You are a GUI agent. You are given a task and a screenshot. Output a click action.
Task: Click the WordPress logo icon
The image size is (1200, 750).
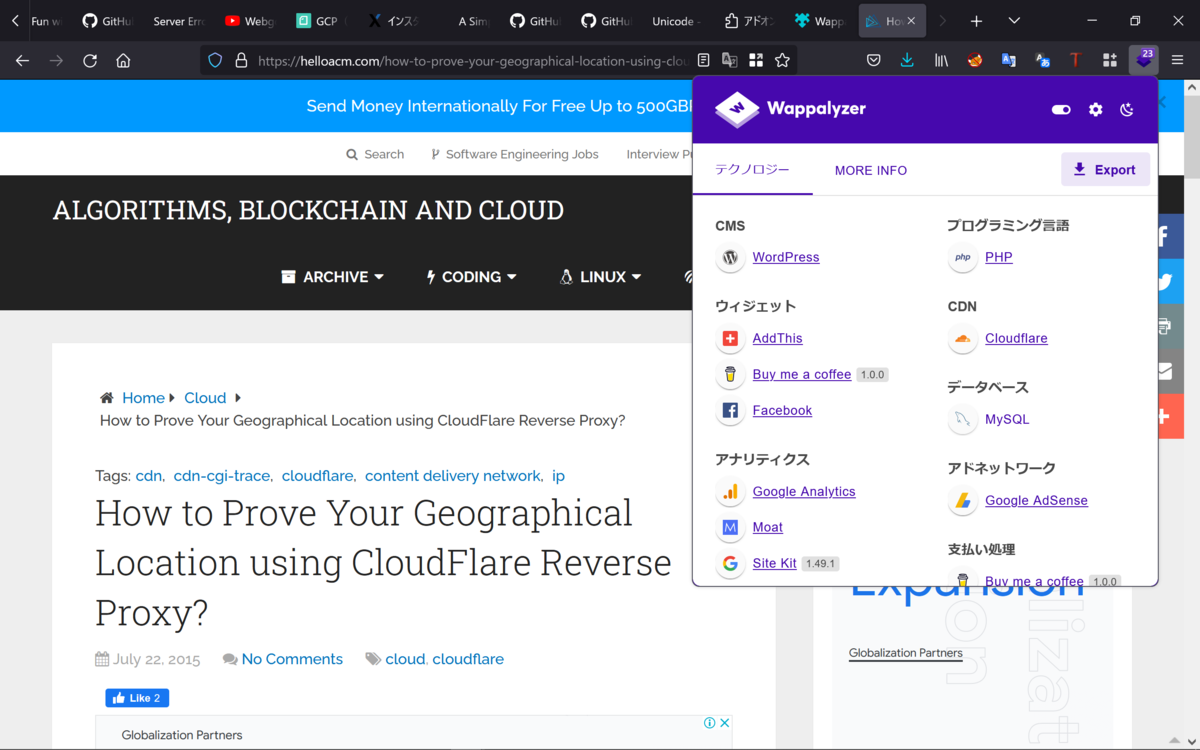[730, 257]
